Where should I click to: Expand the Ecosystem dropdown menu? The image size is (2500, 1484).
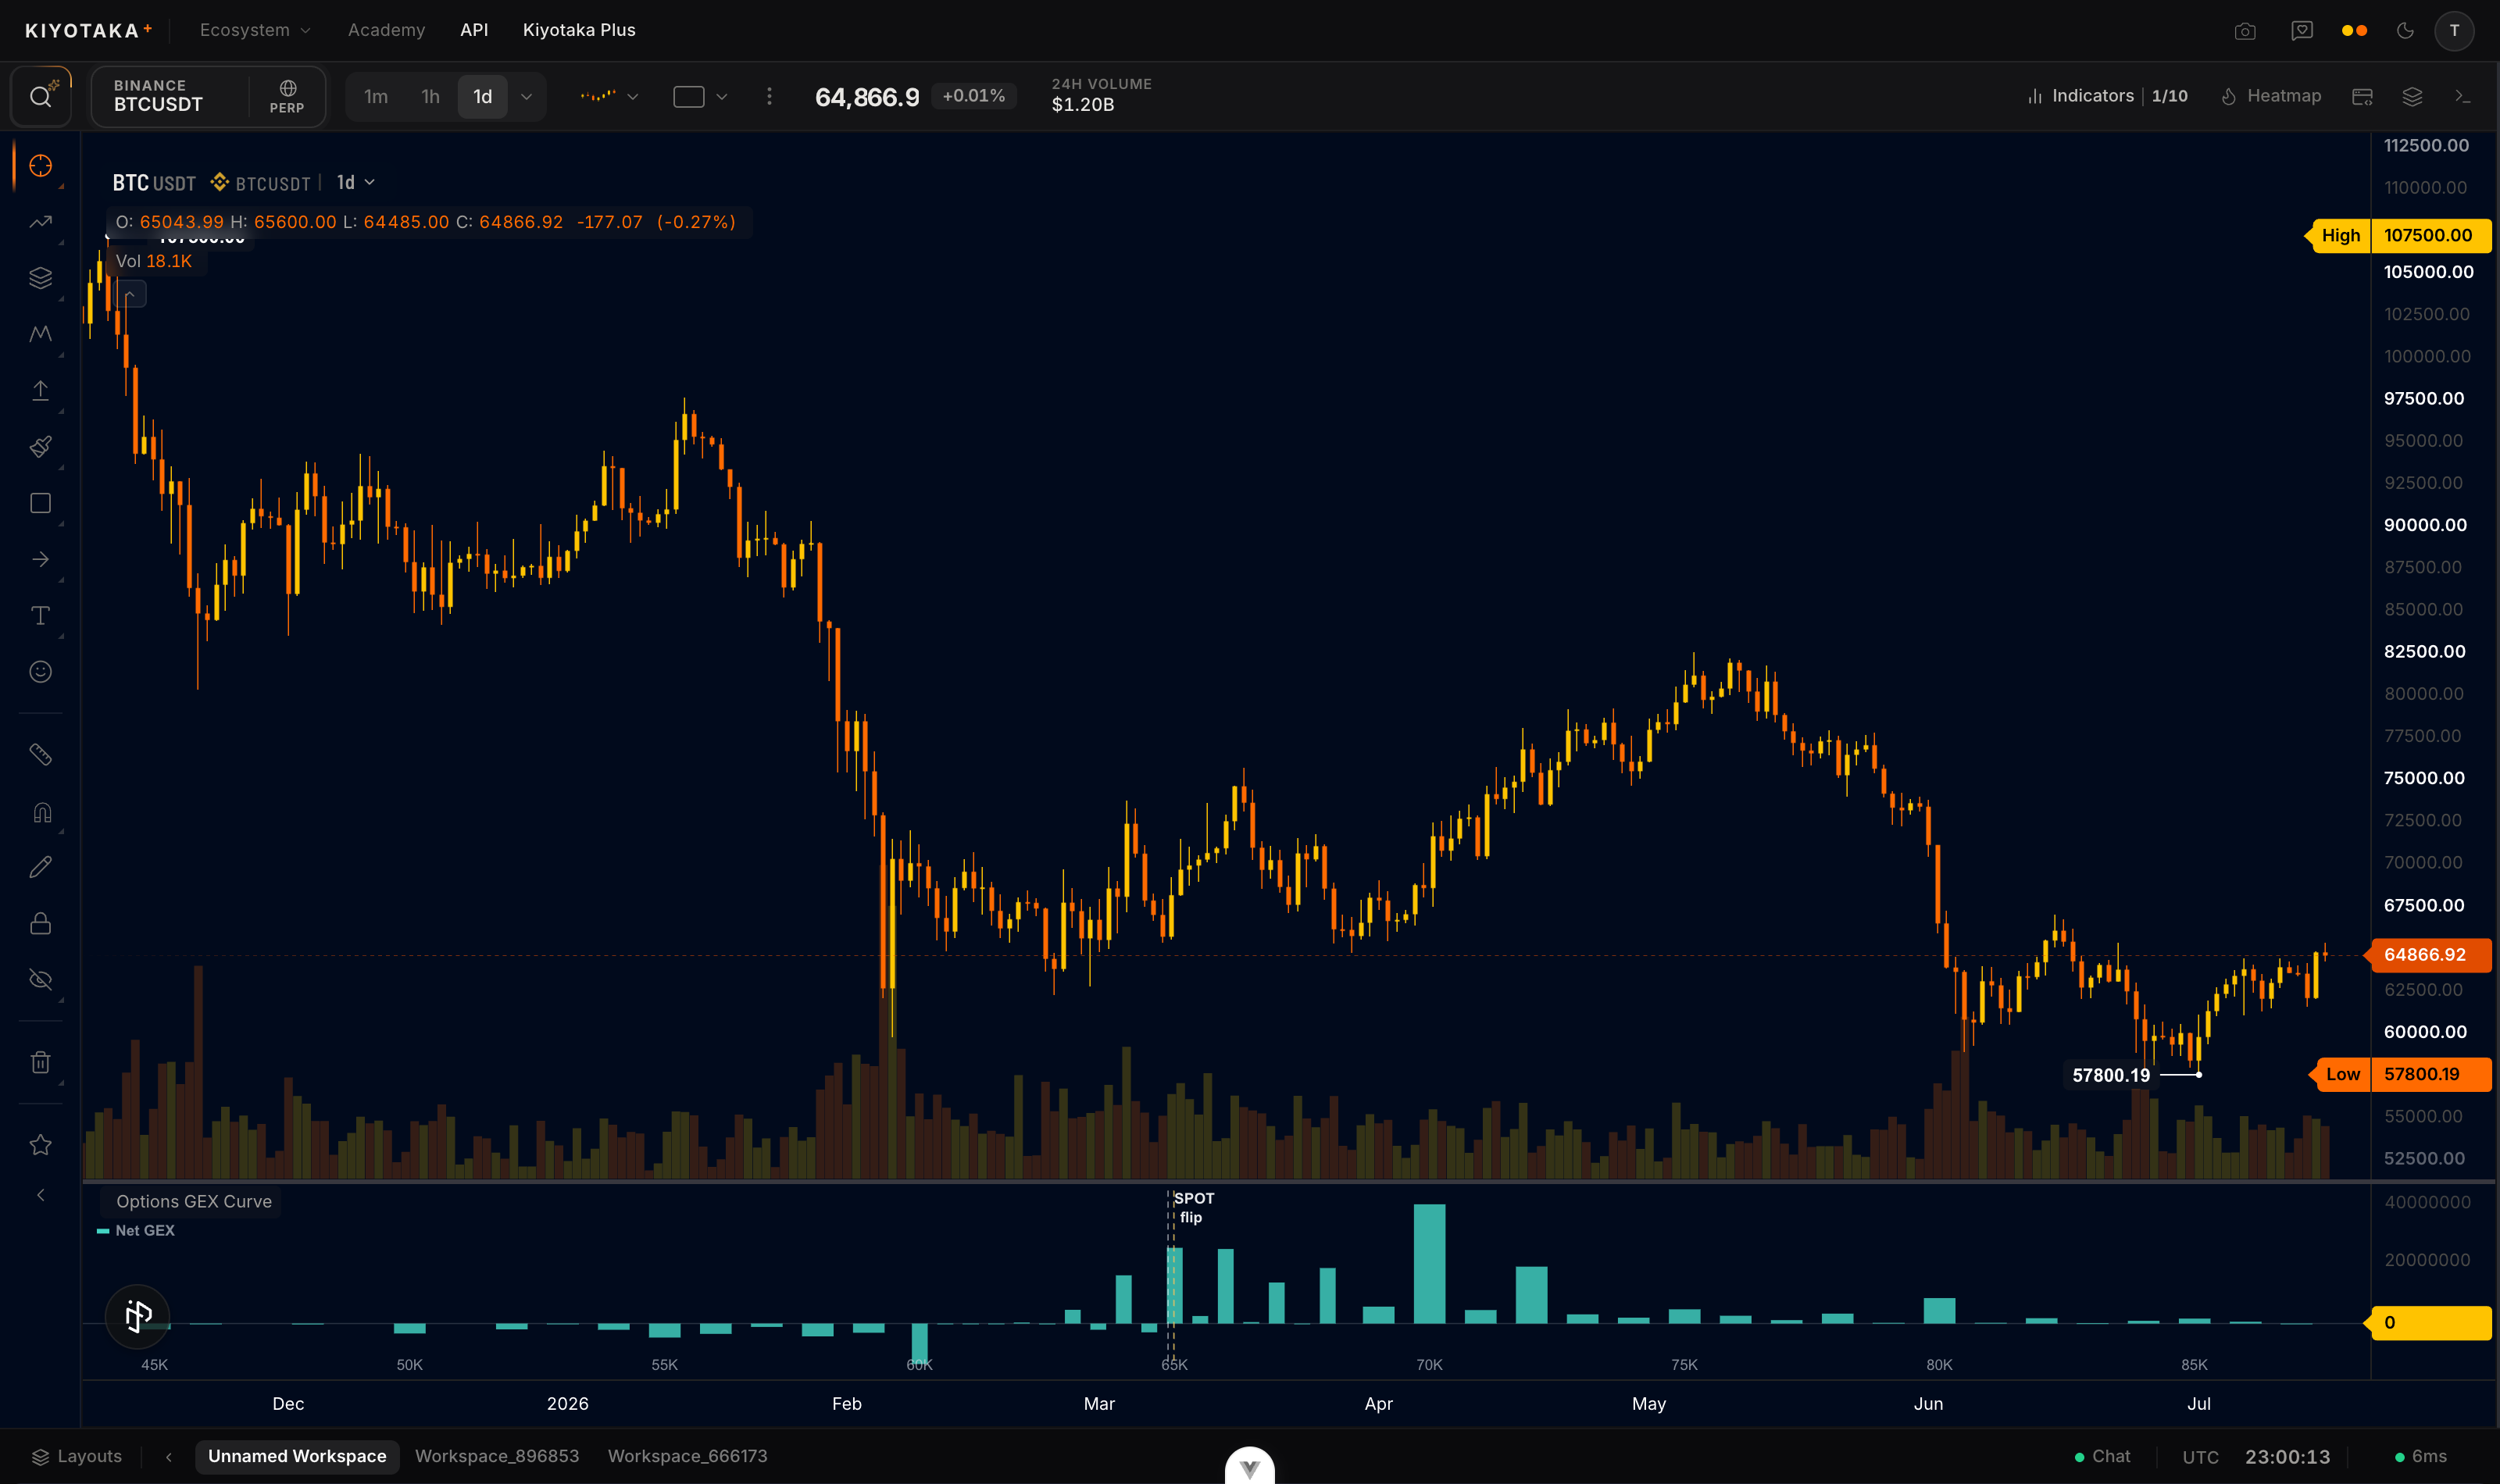coord(255,30)
